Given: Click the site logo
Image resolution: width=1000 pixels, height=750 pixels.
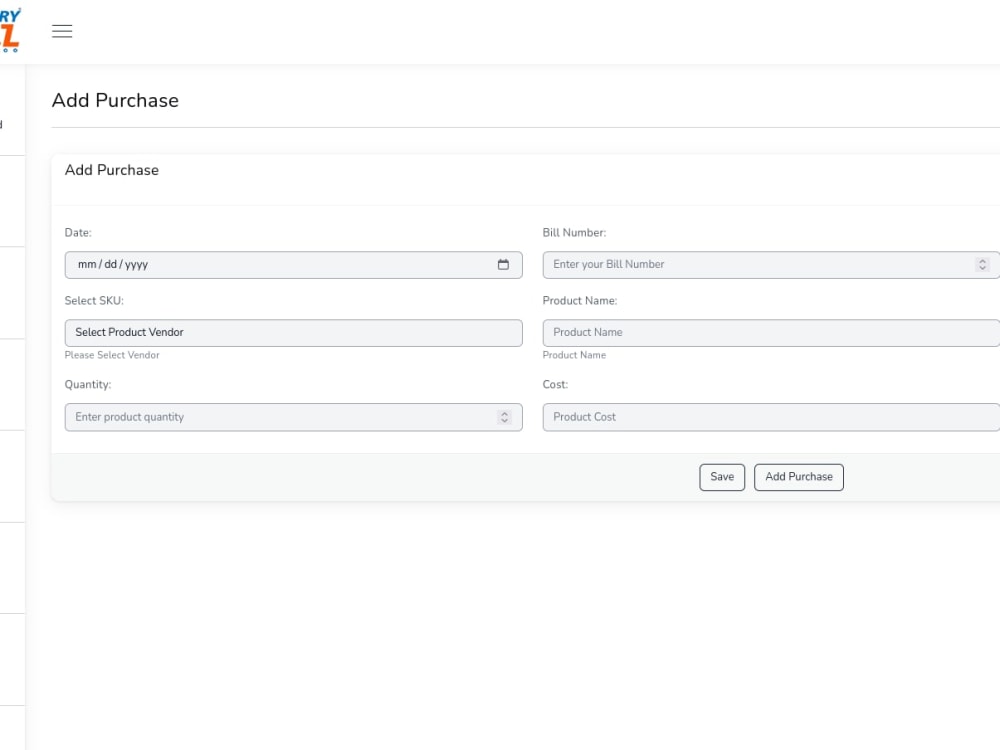Looking at the screenshot, I should (x=10, y=30).
